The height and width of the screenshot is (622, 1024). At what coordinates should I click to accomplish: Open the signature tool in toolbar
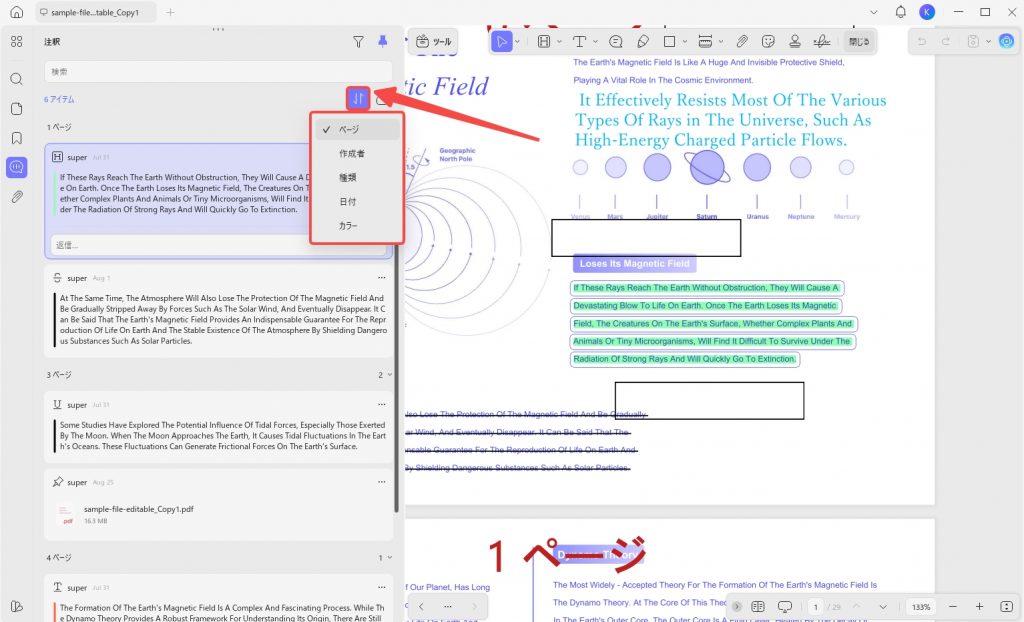(x=822, y=42)
